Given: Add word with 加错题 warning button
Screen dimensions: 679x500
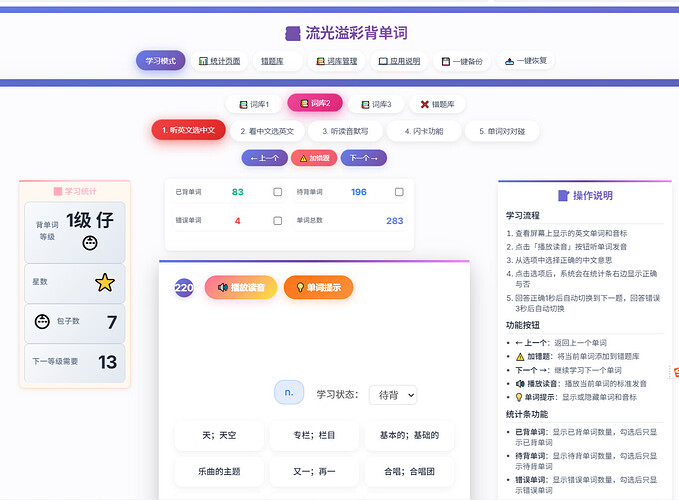Looking at the screenshot, I should (314, 158).
